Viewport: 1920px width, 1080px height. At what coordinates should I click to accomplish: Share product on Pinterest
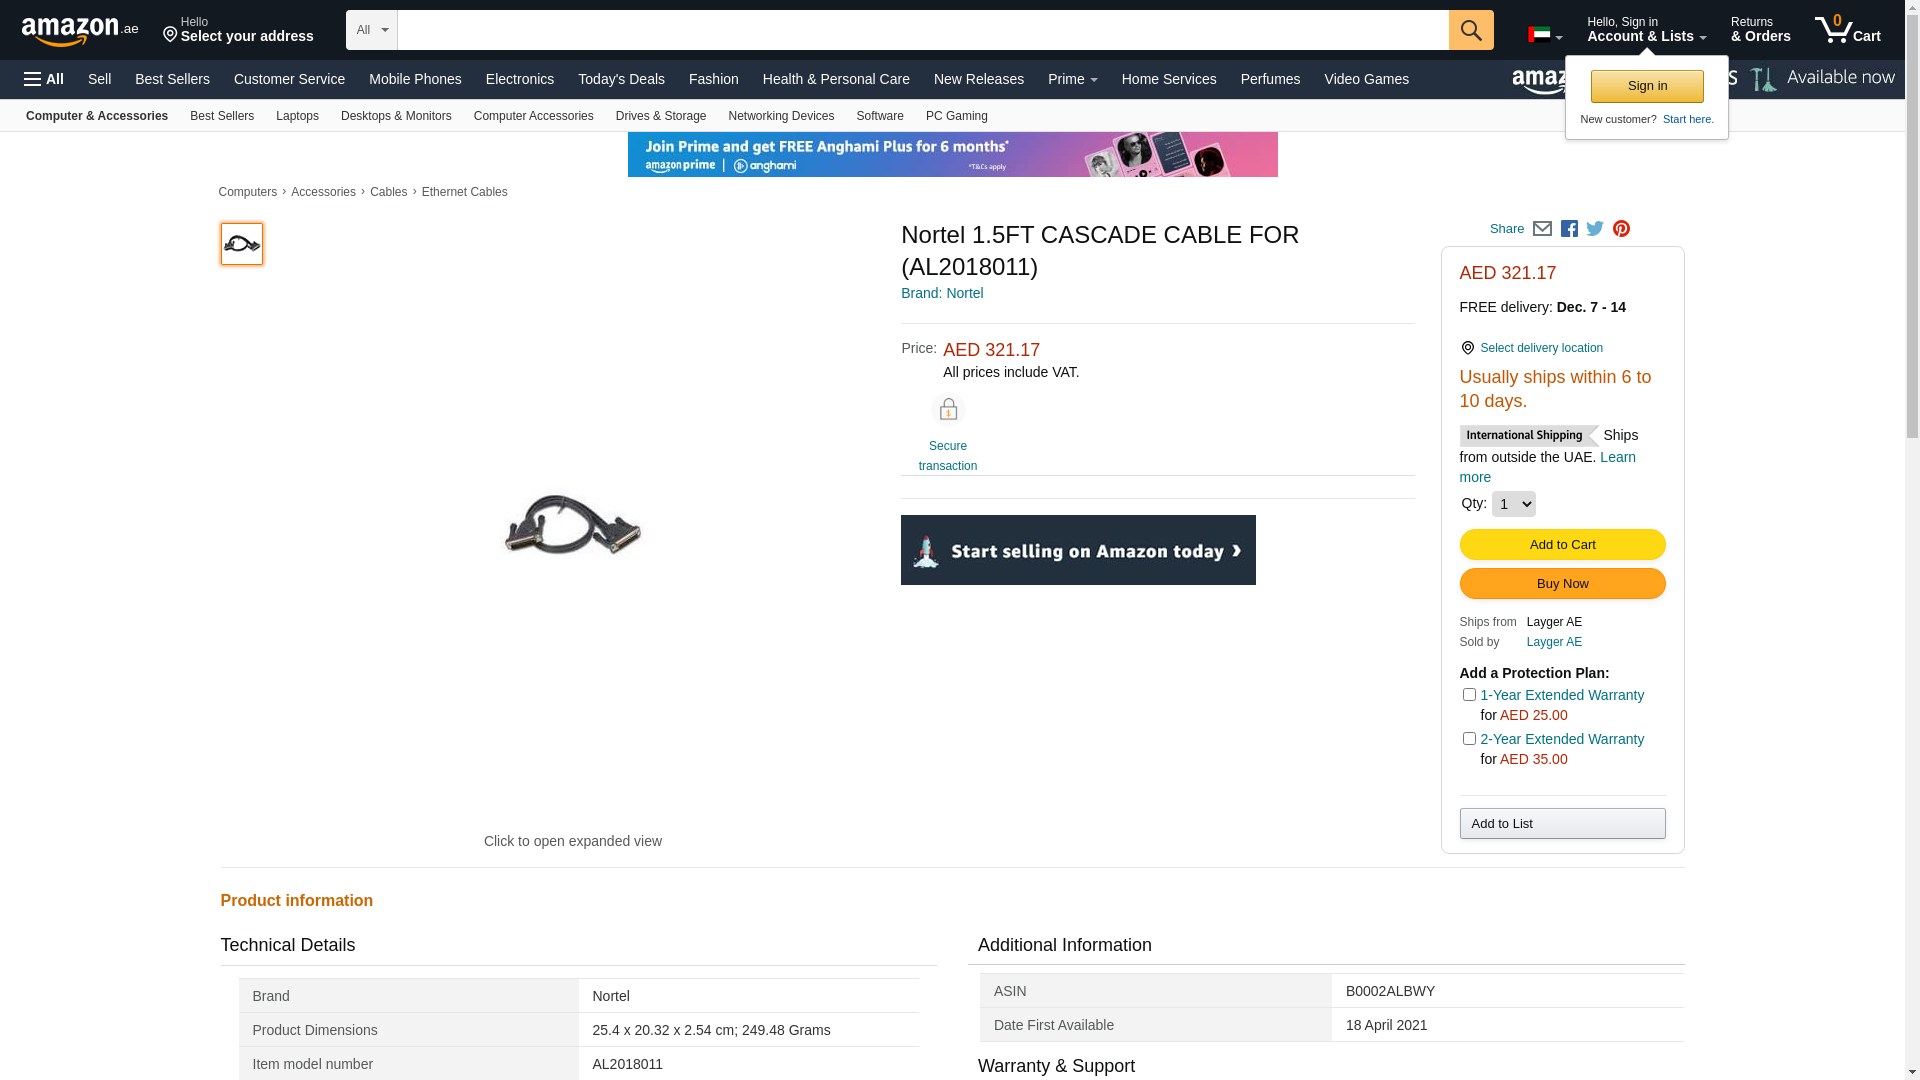[x=1621, y=229]
